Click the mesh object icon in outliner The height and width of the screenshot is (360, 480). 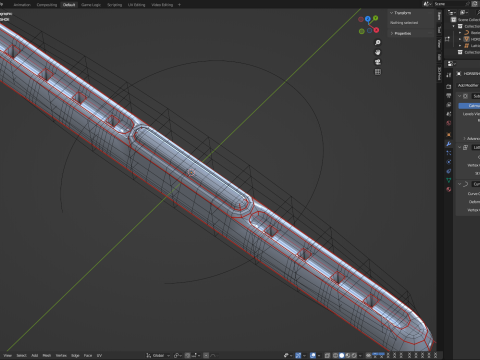467,39
